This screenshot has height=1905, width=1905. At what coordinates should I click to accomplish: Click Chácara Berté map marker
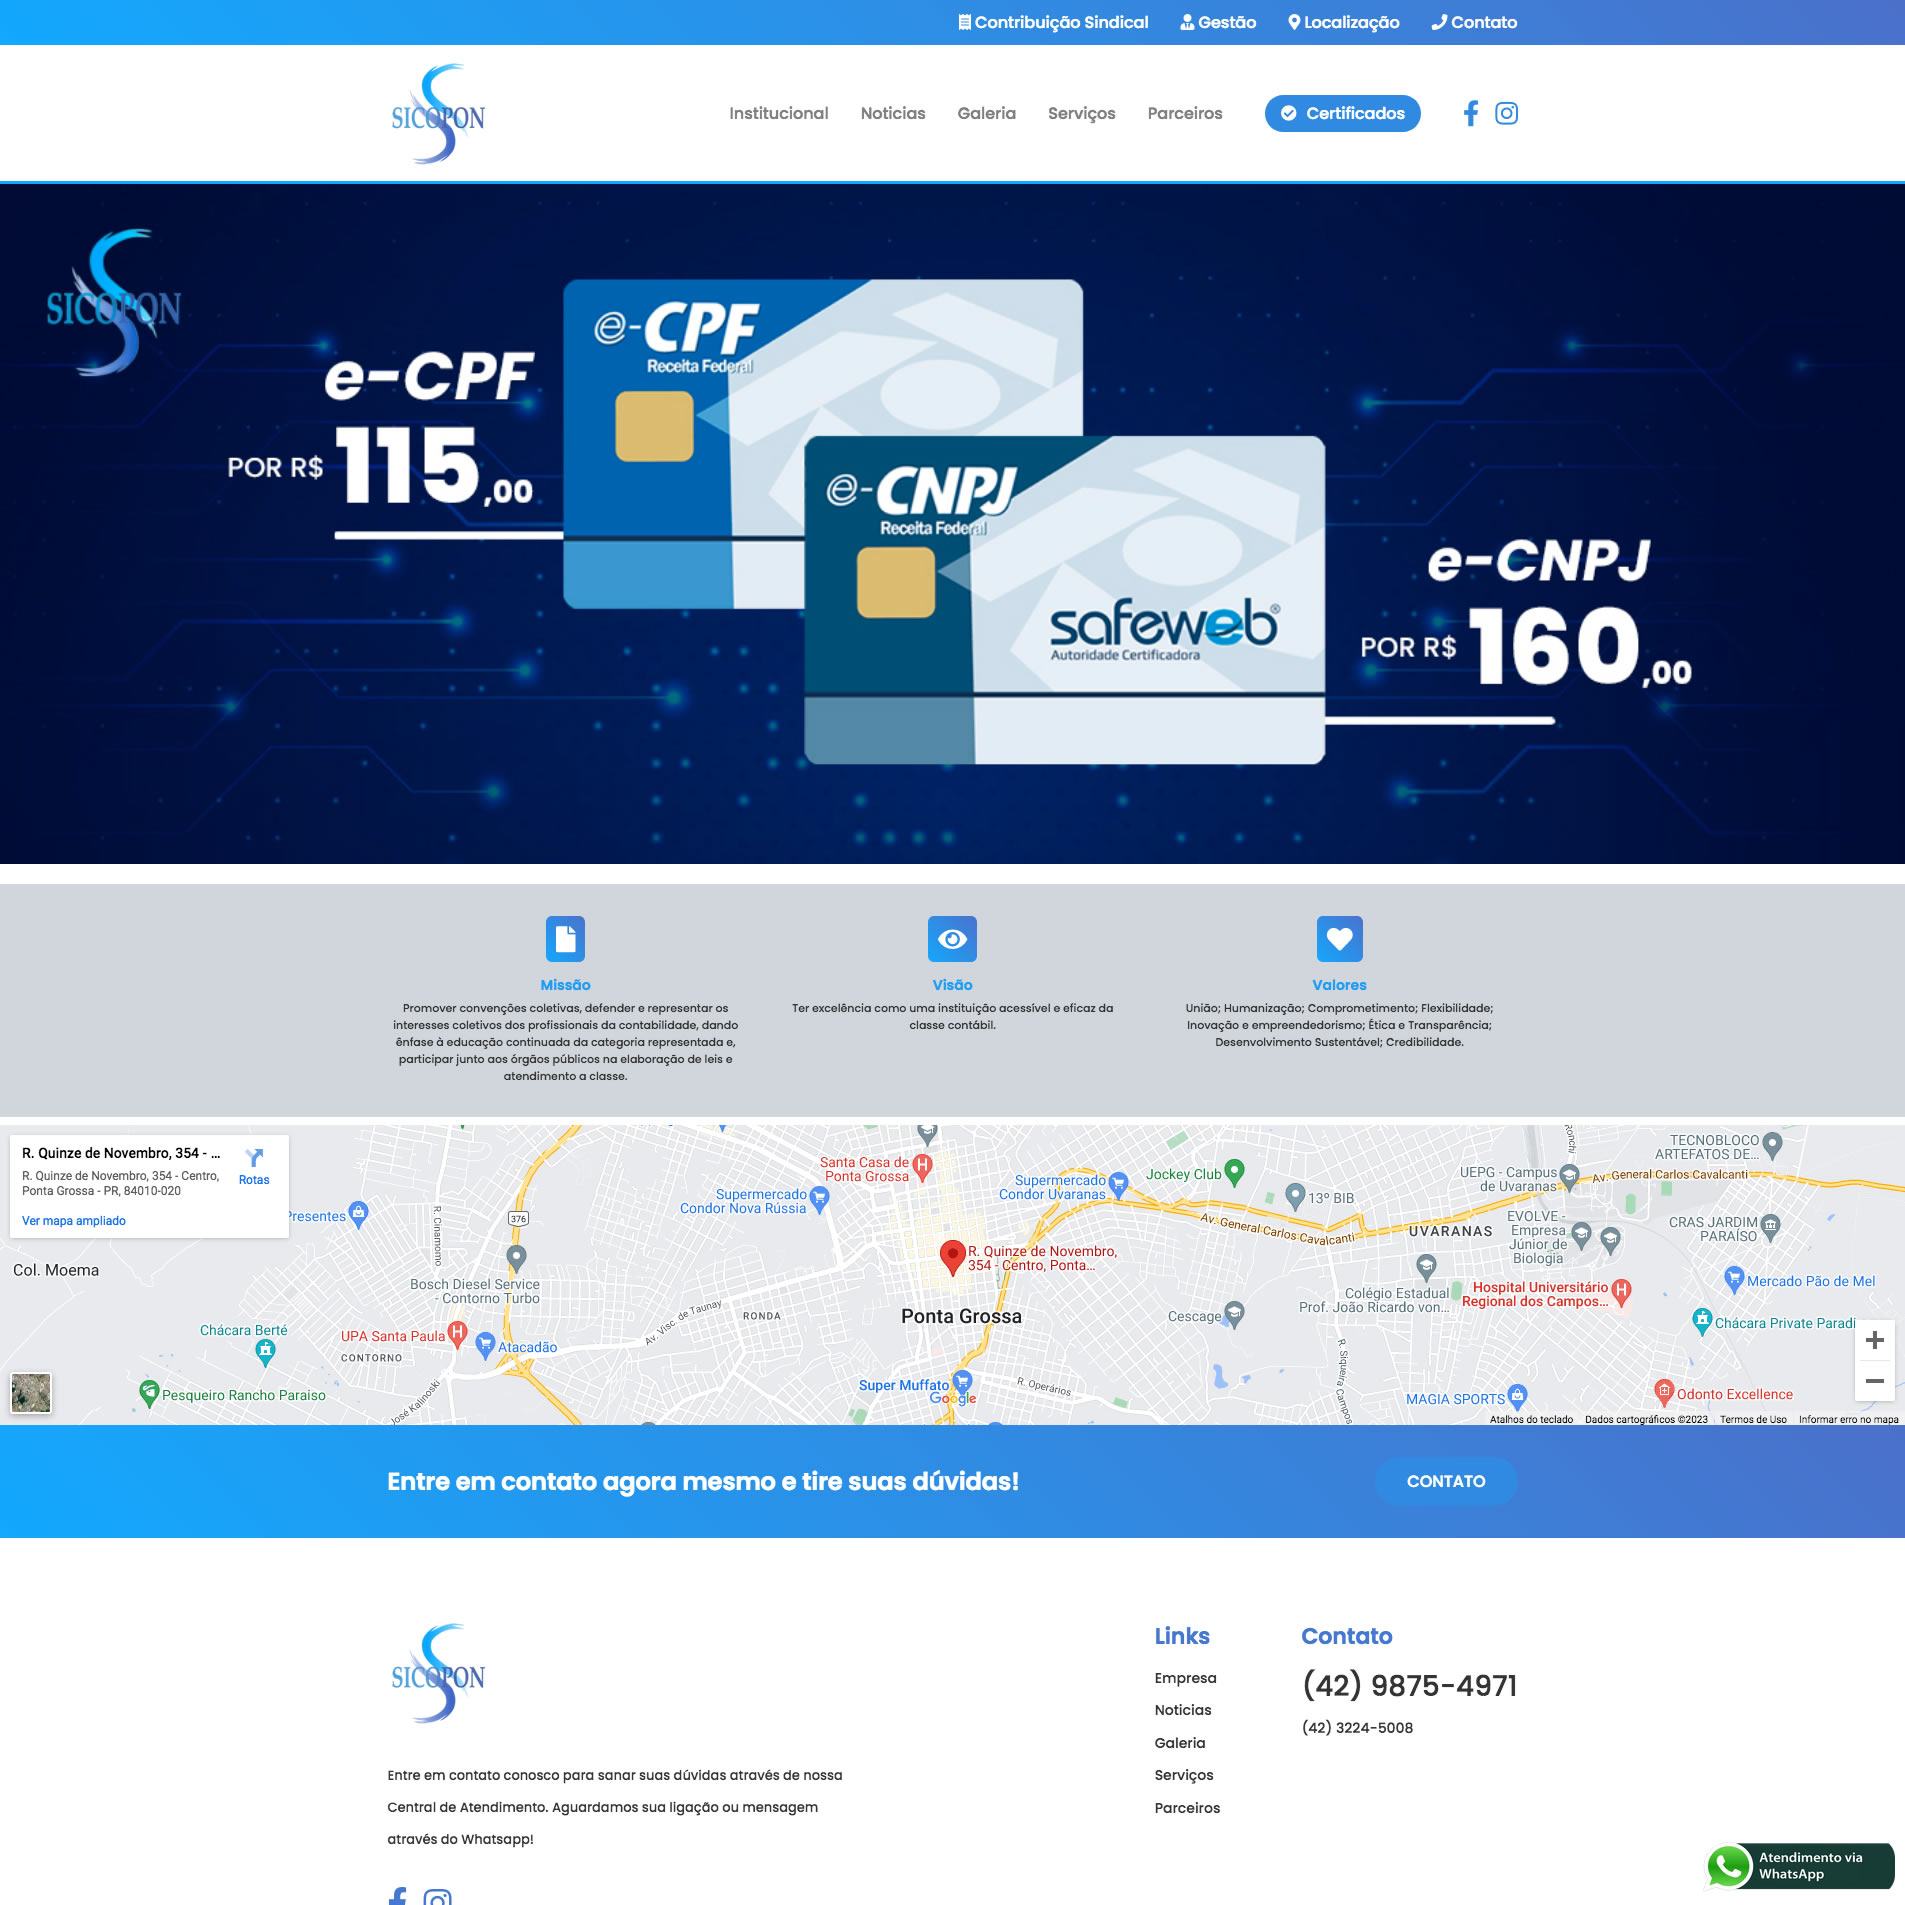coord(265,1353)
